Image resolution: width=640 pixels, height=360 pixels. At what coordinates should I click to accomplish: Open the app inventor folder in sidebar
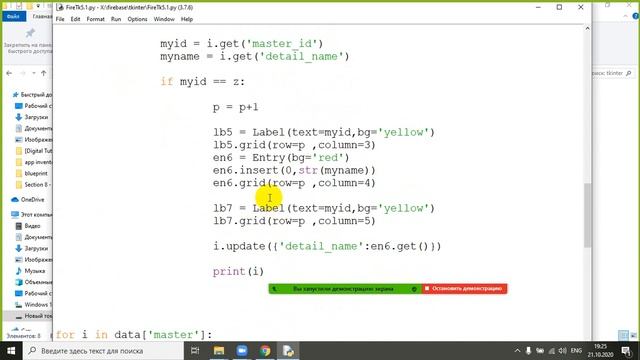click(33, 162)
